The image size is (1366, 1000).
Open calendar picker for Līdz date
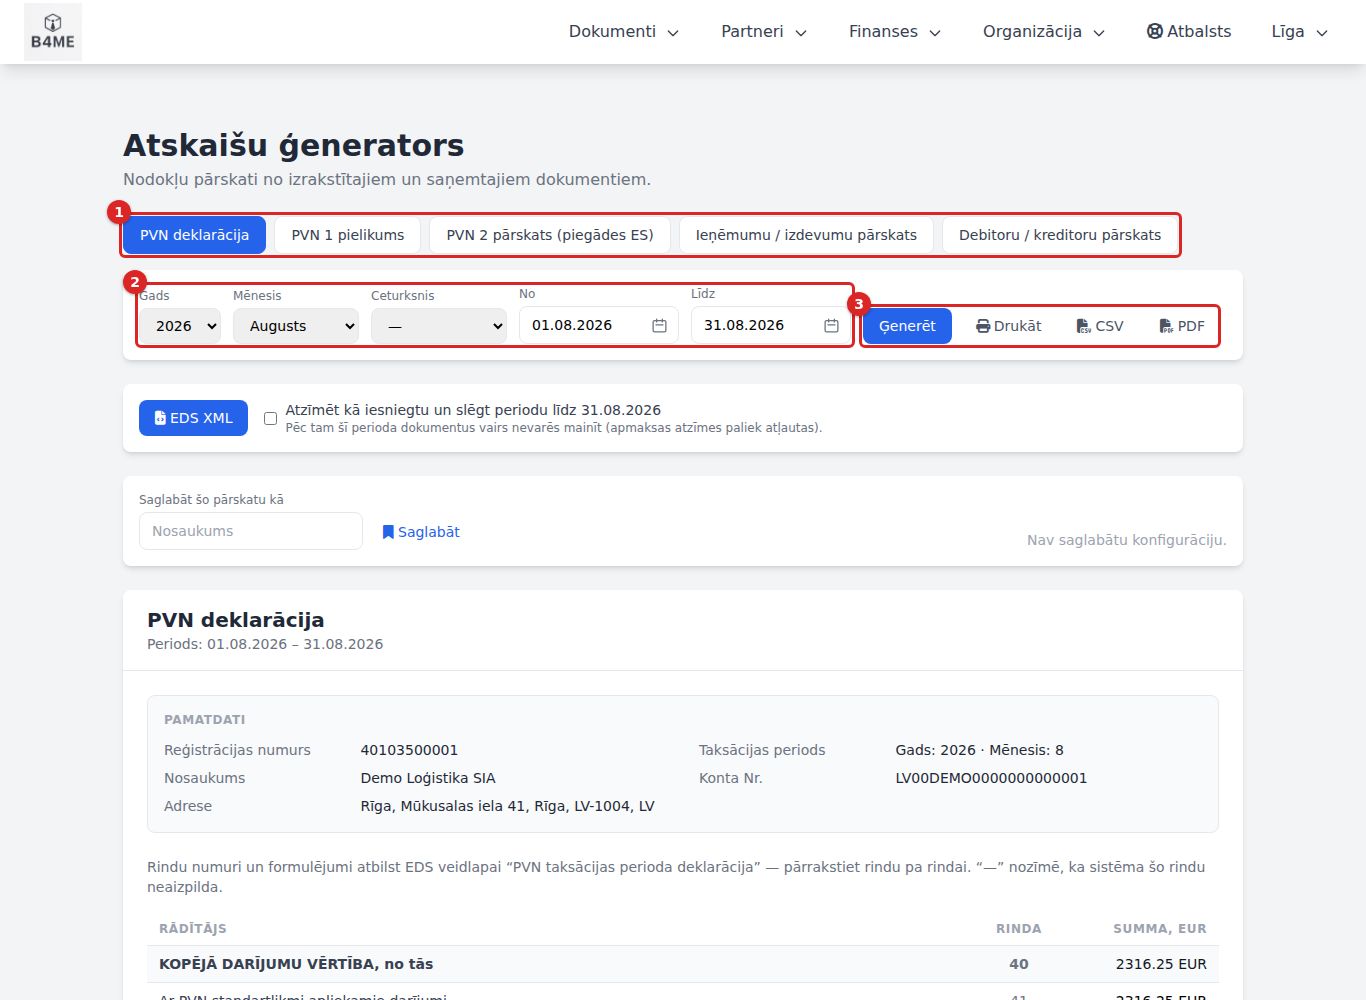(x=831, y=326)
